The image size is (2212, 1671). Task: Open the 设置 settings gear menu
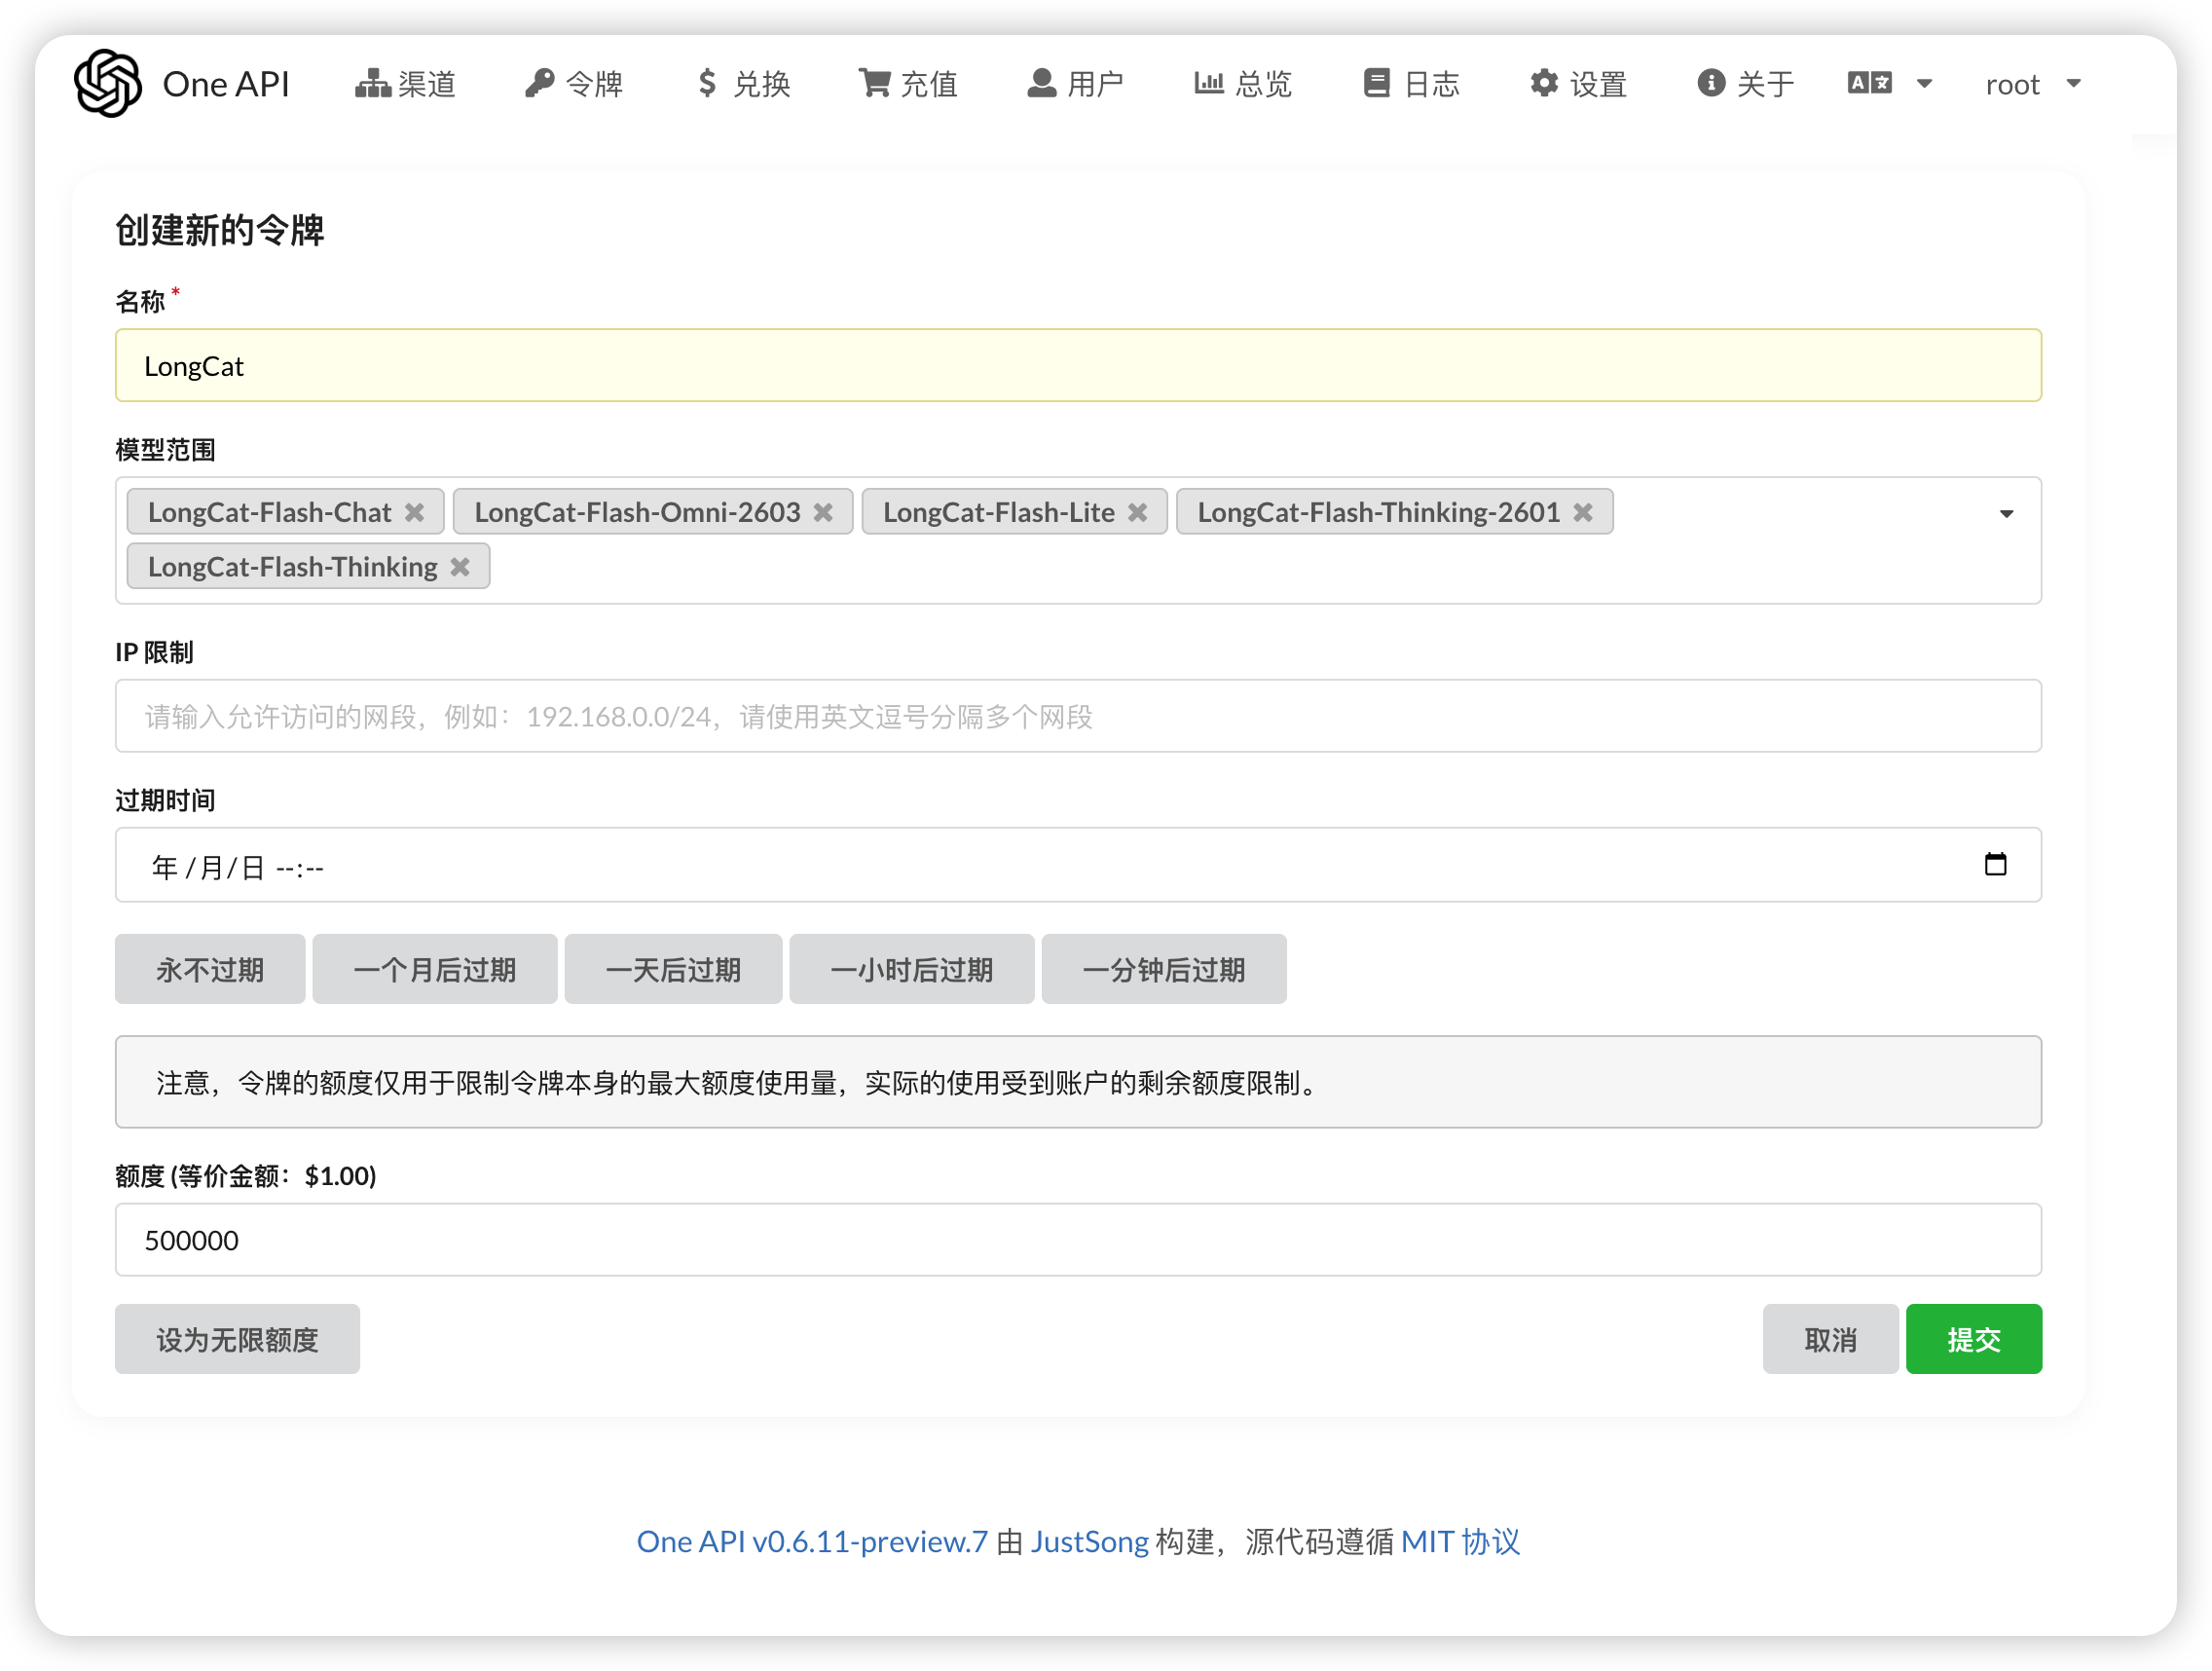1578,84
